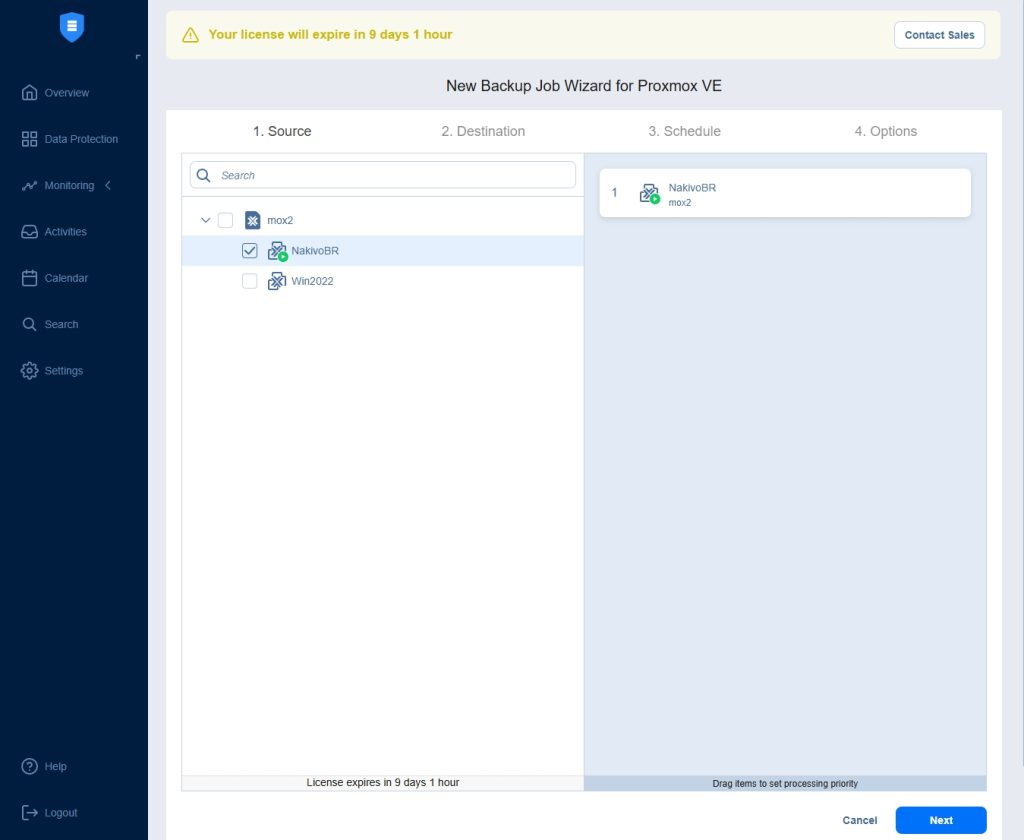Uncheck the NakivoBR VM checkbox
Viewport: 1024px width, 840px height.
pyautogui.click(x=250, y=251)
